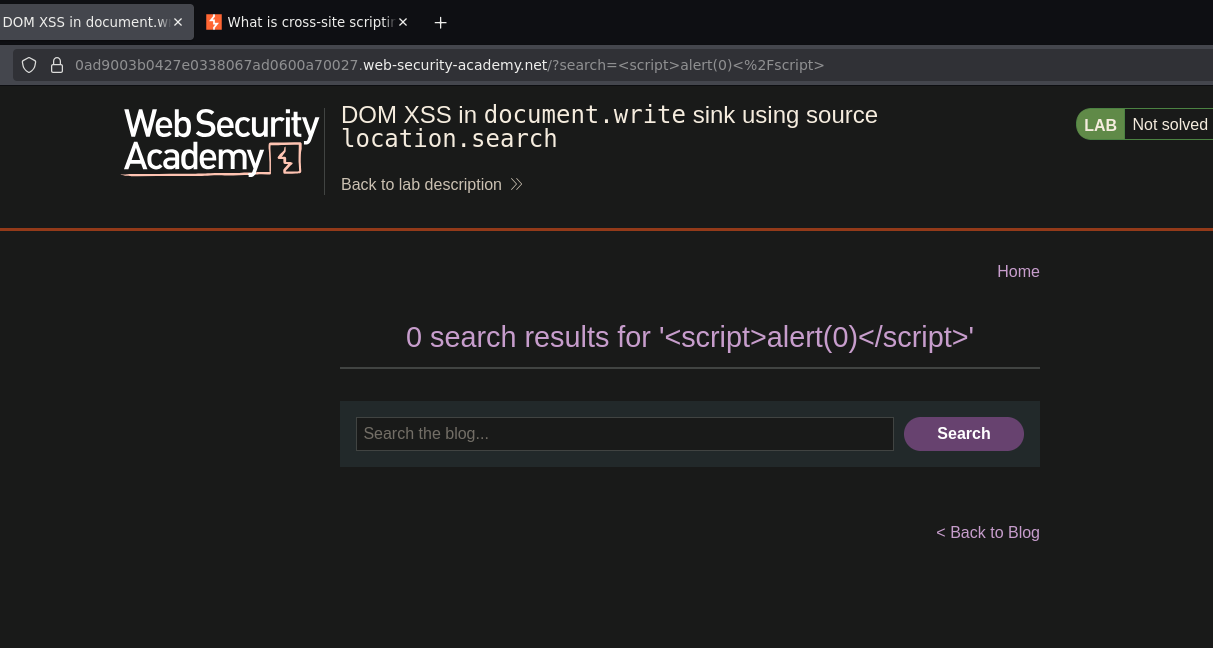Click the '0 search results for' heading

point(690,337)
